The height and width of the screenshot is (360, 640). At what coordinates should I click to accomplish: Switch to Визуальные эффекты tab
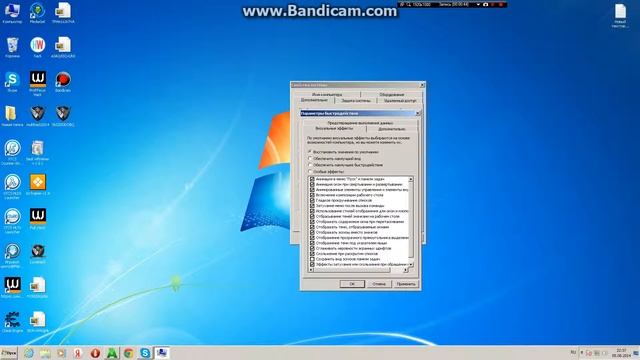click(x=334, y=129)
